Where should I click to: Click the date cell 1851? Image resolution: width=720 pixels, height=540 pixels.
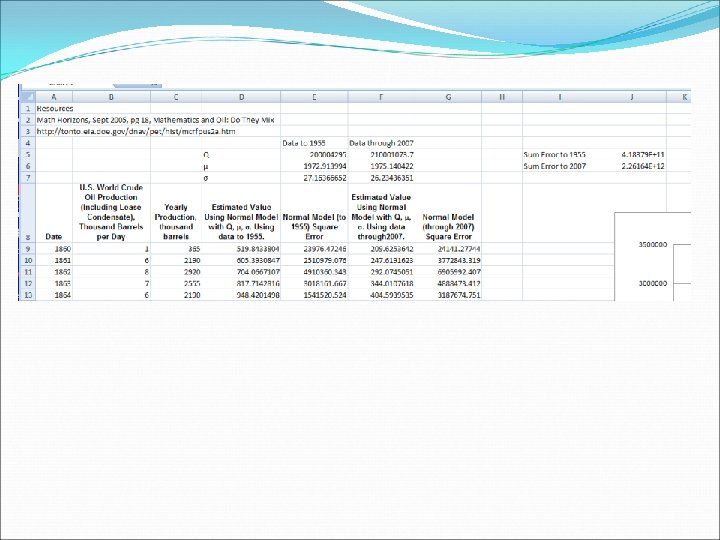pyautogui.click(x=62, y=260)
